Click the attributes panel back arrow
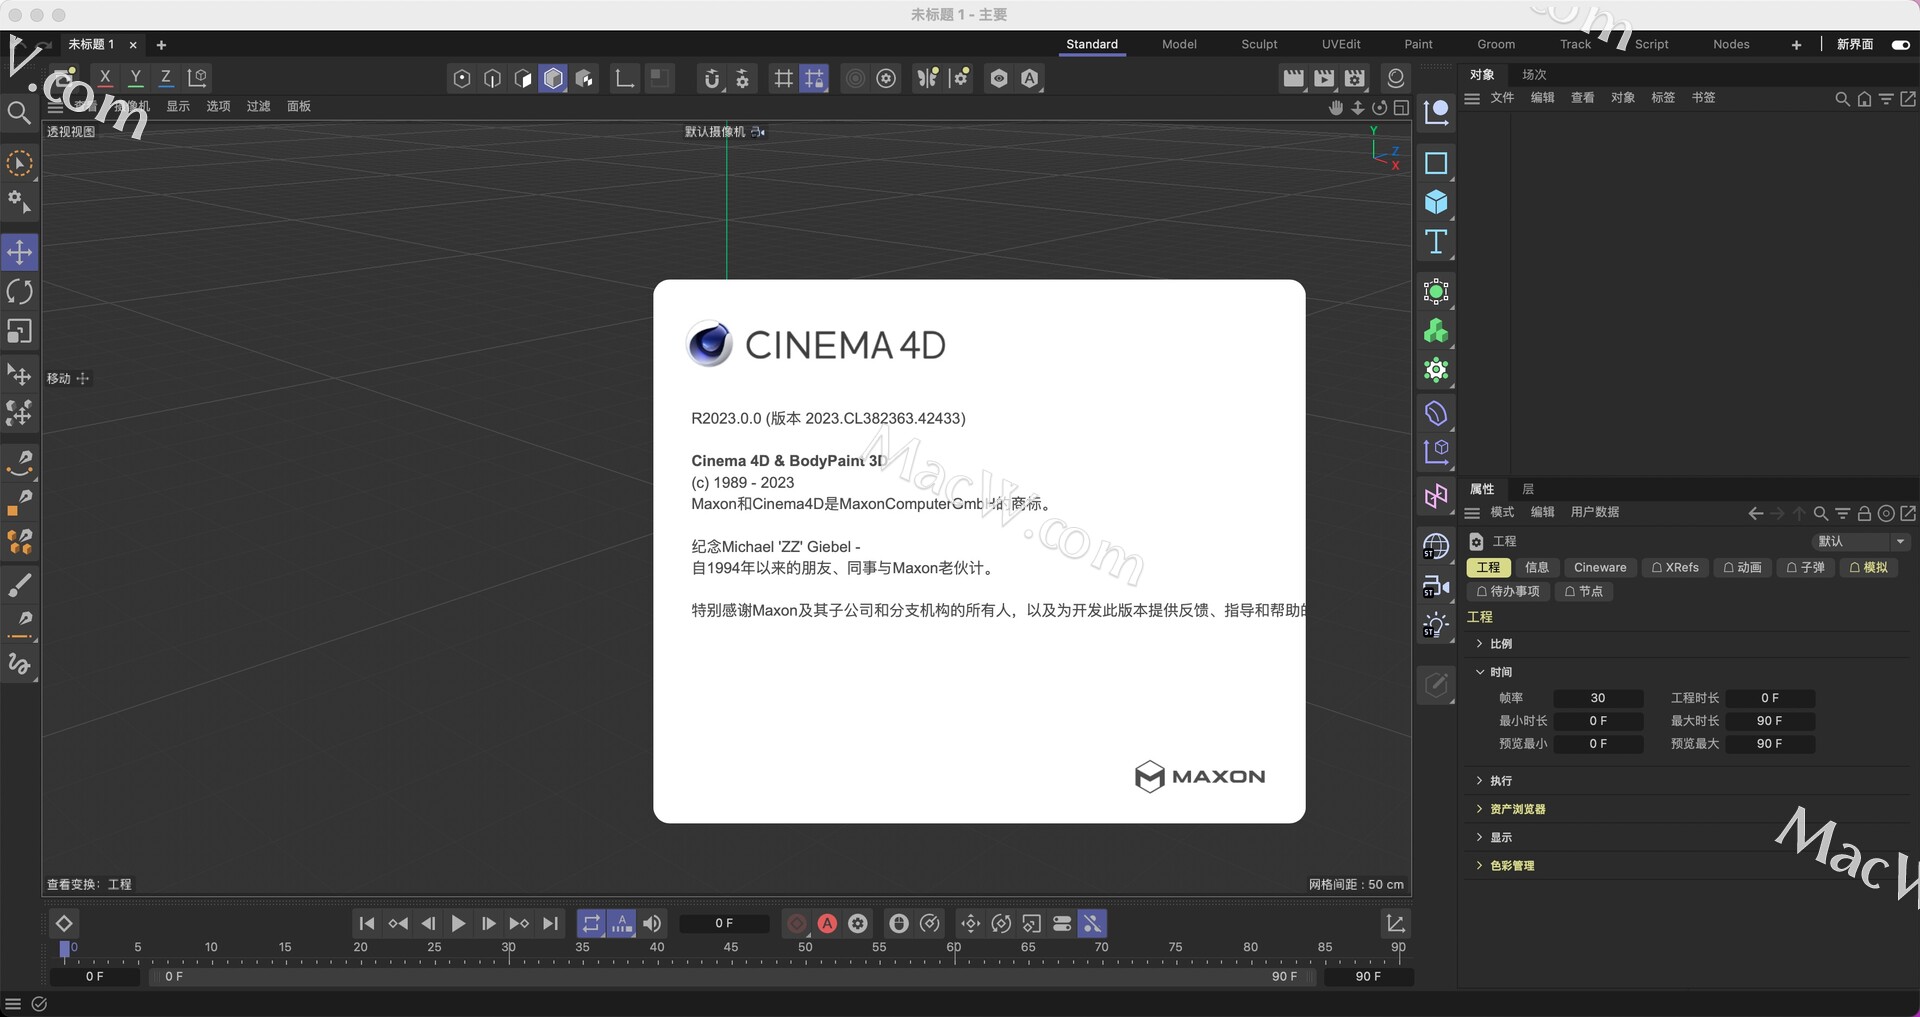This screenshot has width=1920, height=1017. pyautogui.click(x=1756, y=513)
